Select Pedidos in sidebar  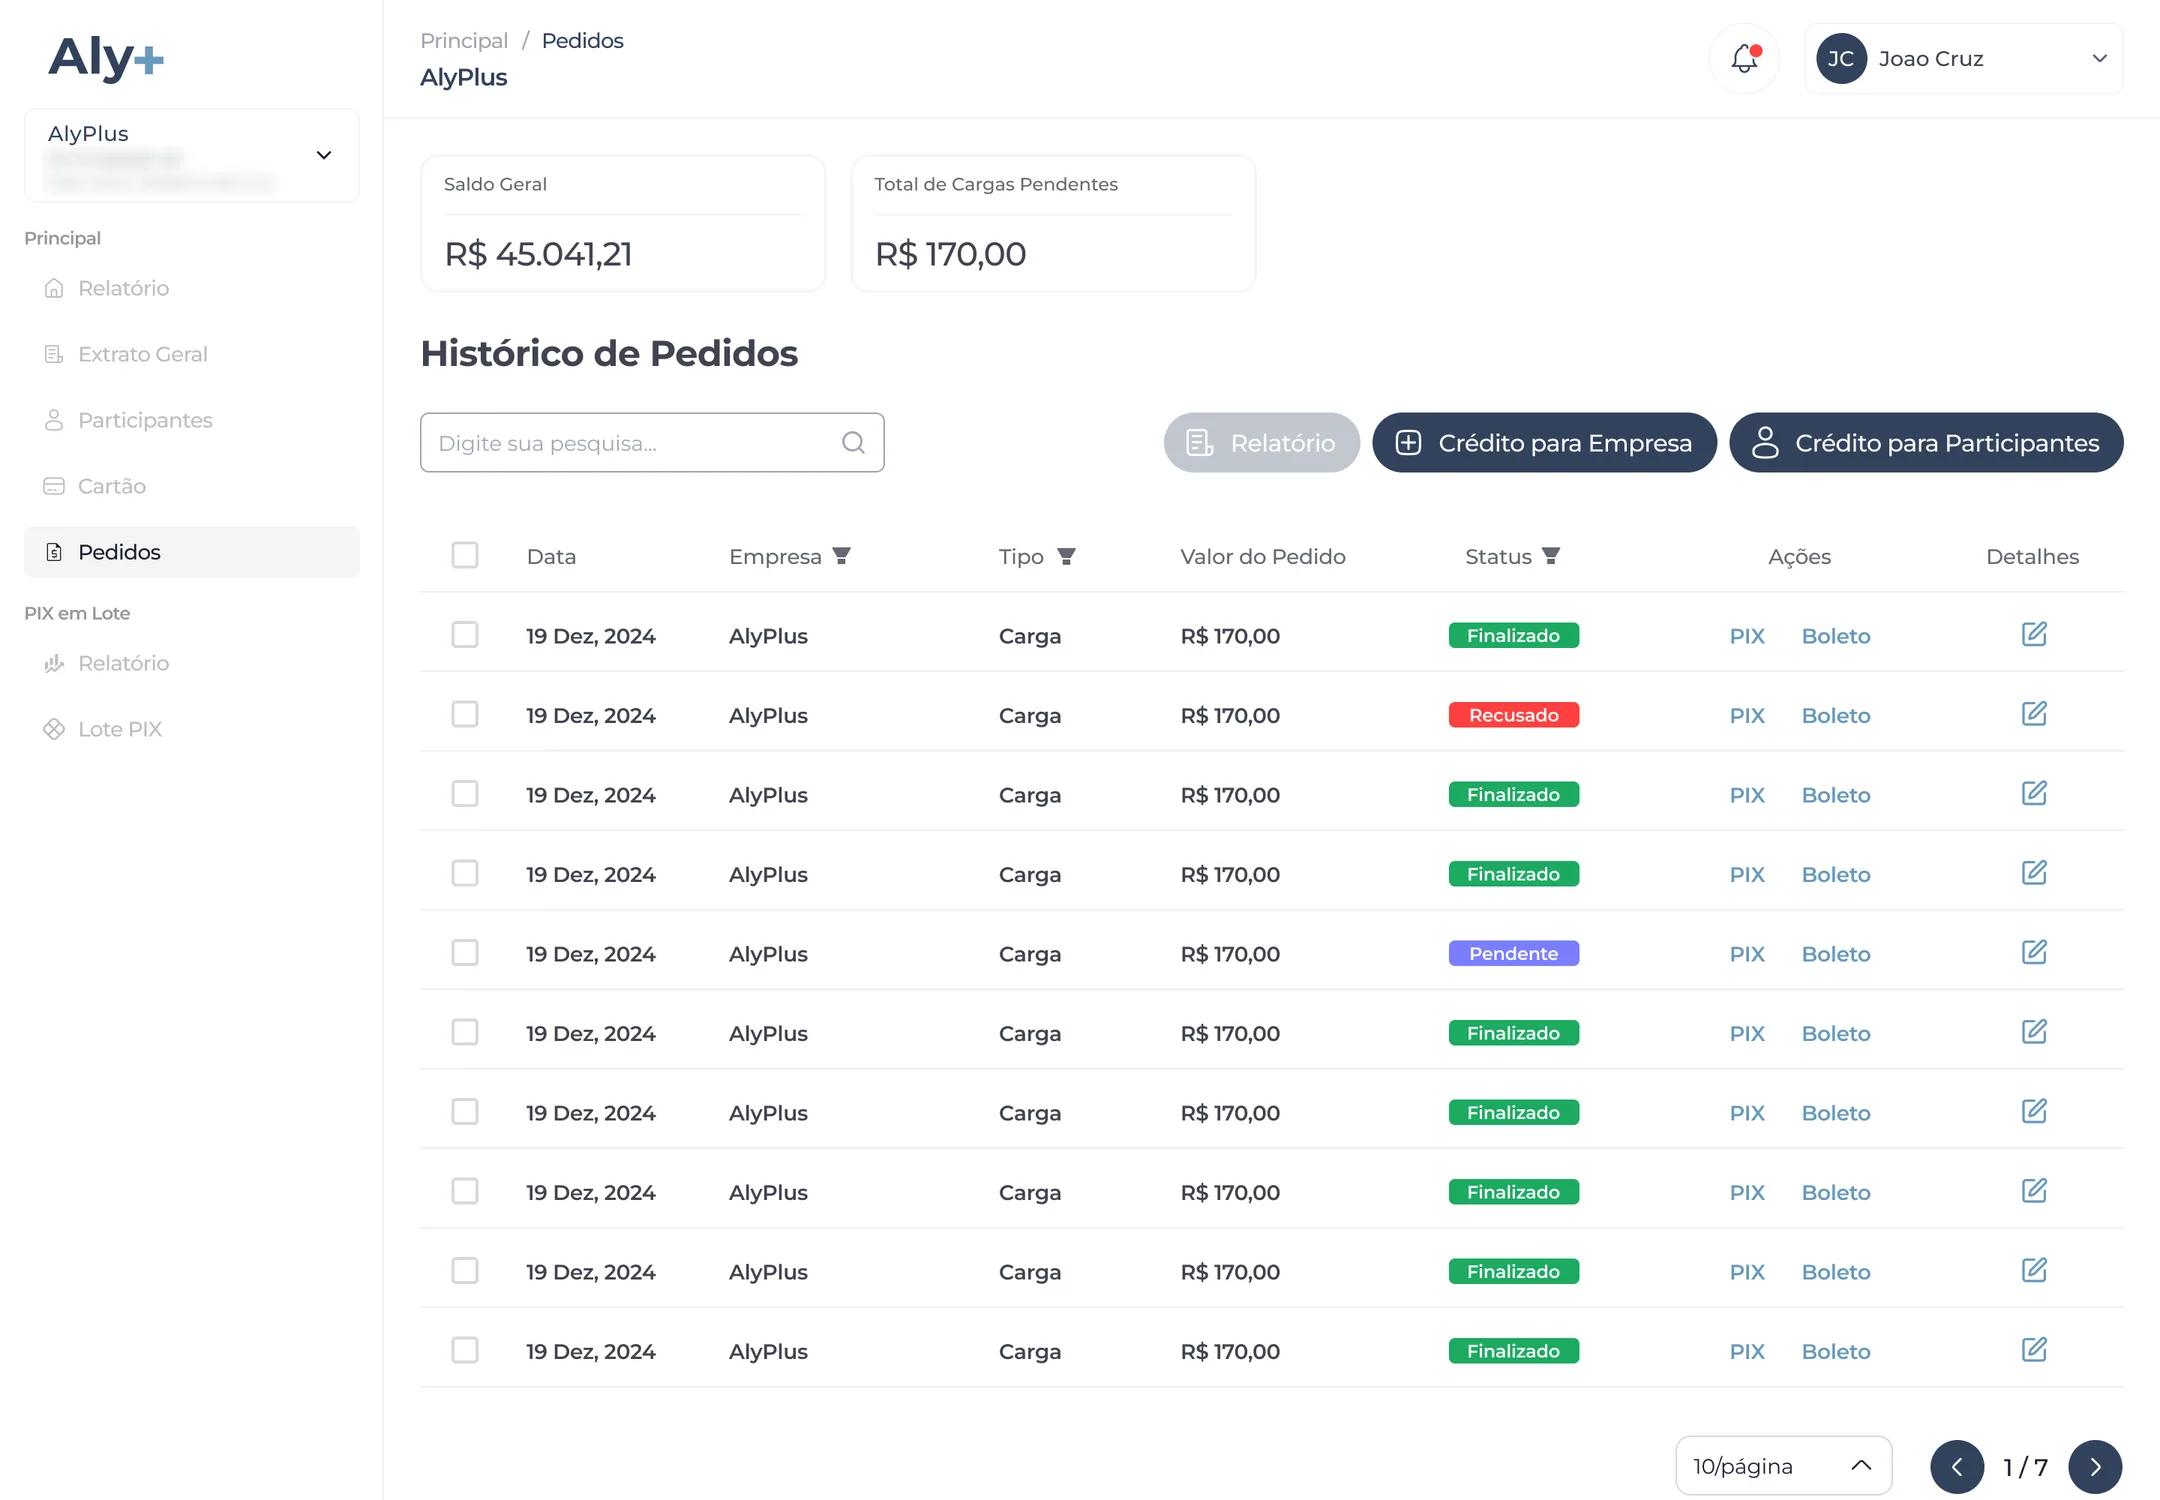pos(192,552)
